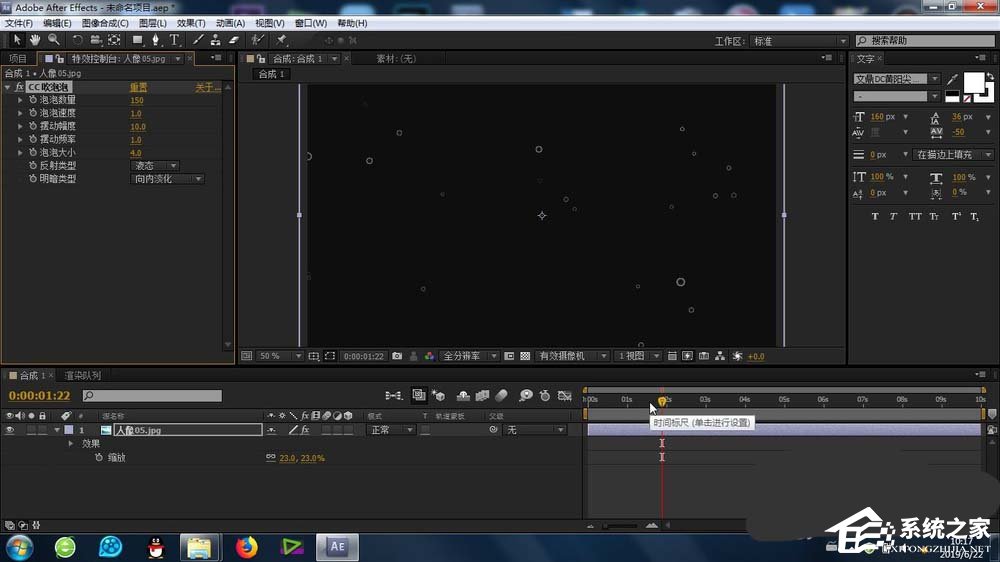Click 重置 to reset the effect

(x=139, y=87)
